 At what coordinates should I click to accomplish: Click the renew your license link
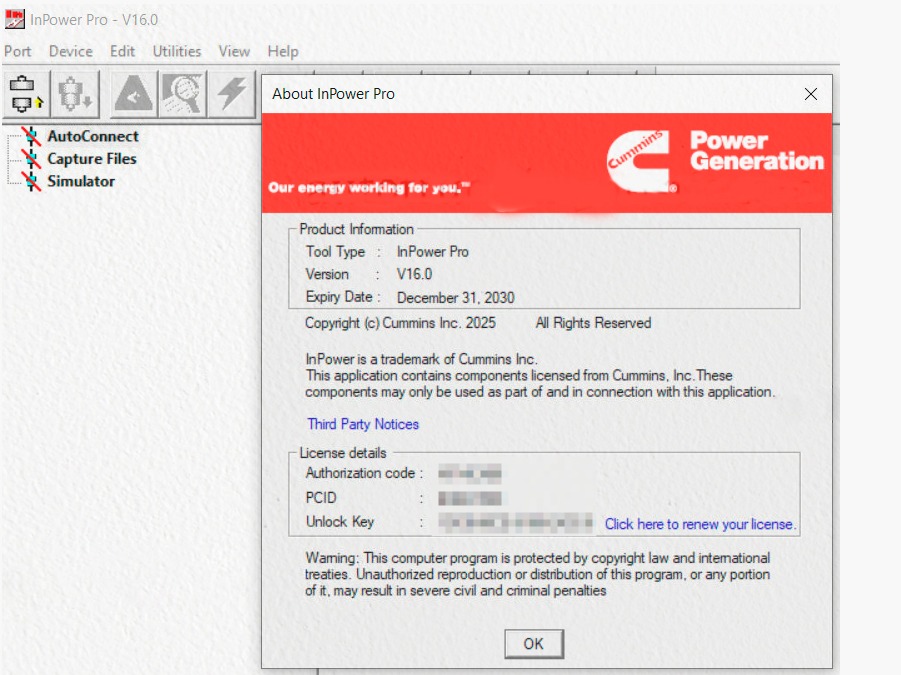pos(700,524)
